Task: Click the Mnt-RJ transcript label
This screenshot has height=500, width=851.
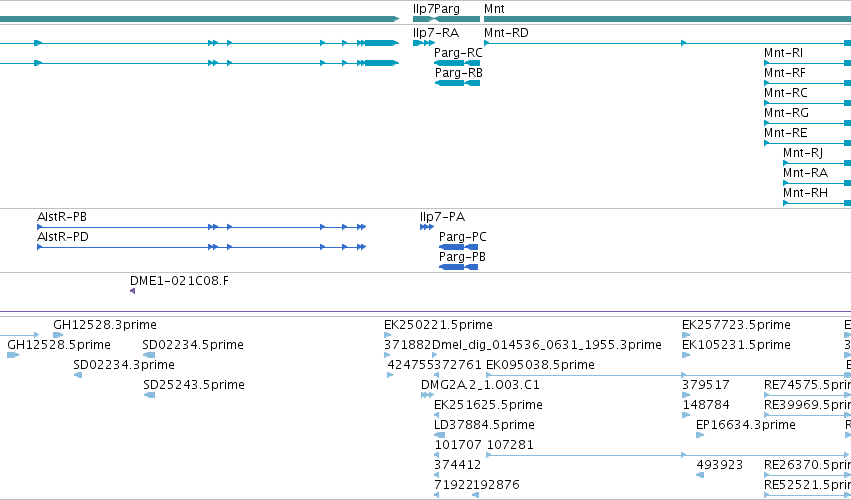Action: (x=803, y=153)
